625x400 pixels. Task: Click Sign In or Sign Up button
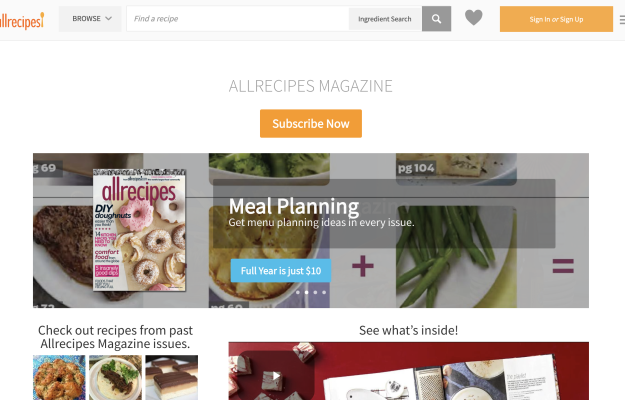tap(556, 19)
